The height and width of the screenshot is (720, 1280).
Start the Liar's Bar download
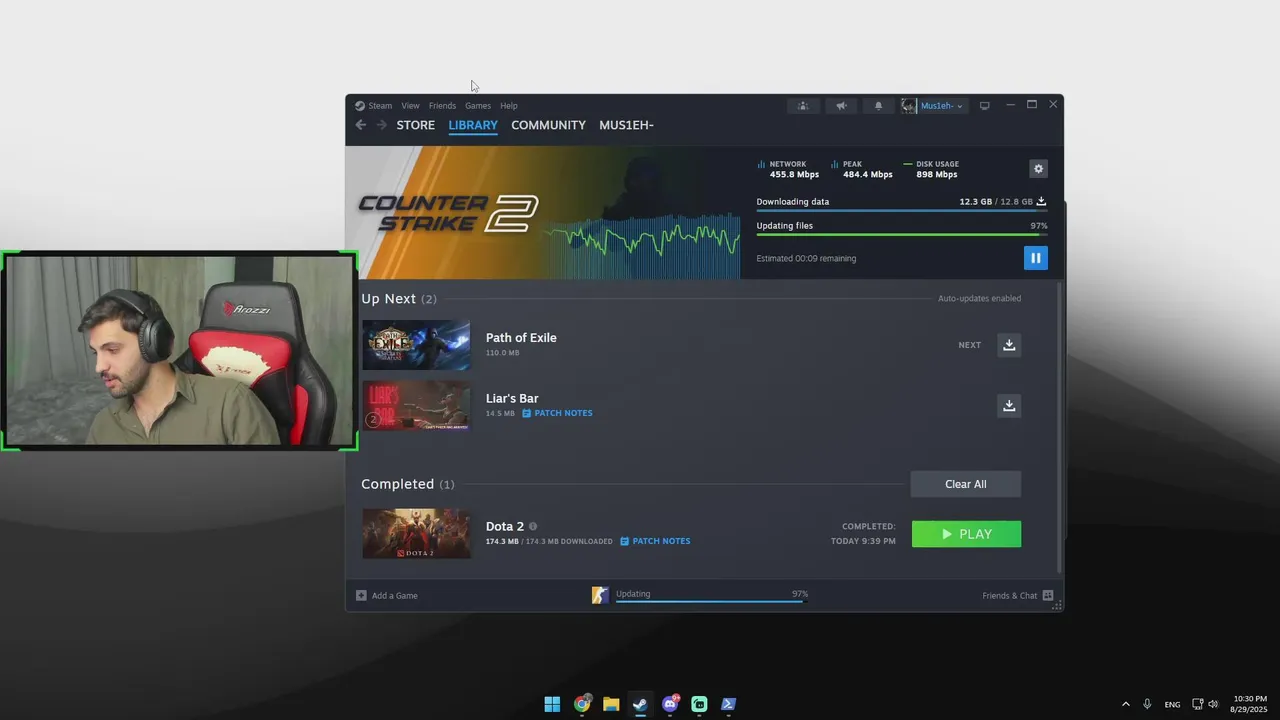pos(1009,405)
